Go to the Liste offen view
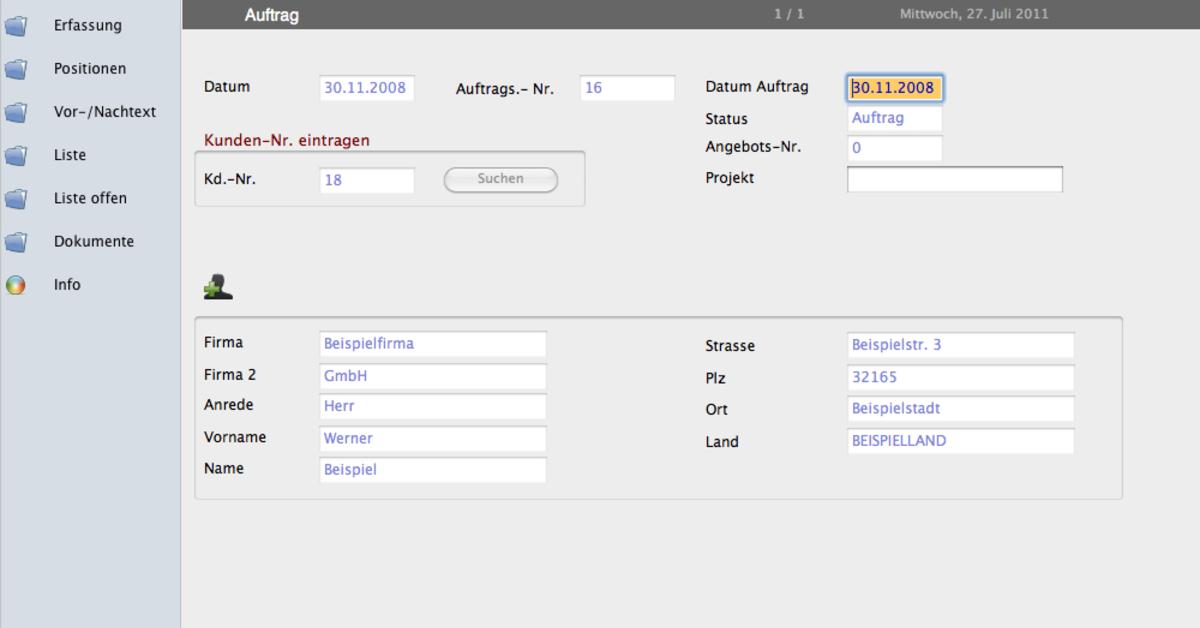This screenshot has height=628, width=1200. pyautogui.click(x=90, y=198)
